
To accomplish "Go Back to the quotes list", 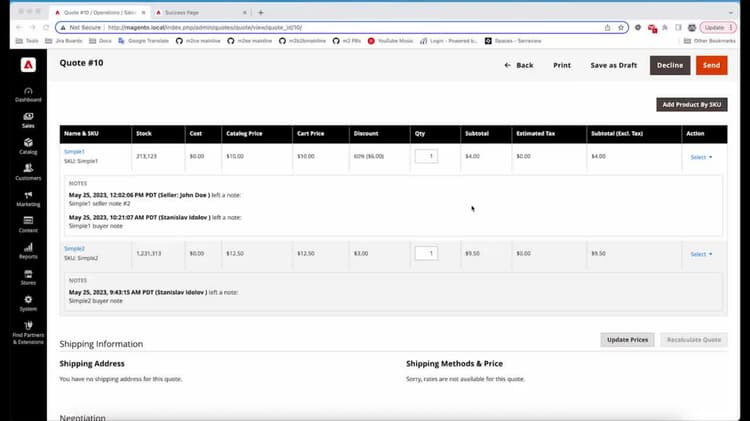I will coord(519,65).
